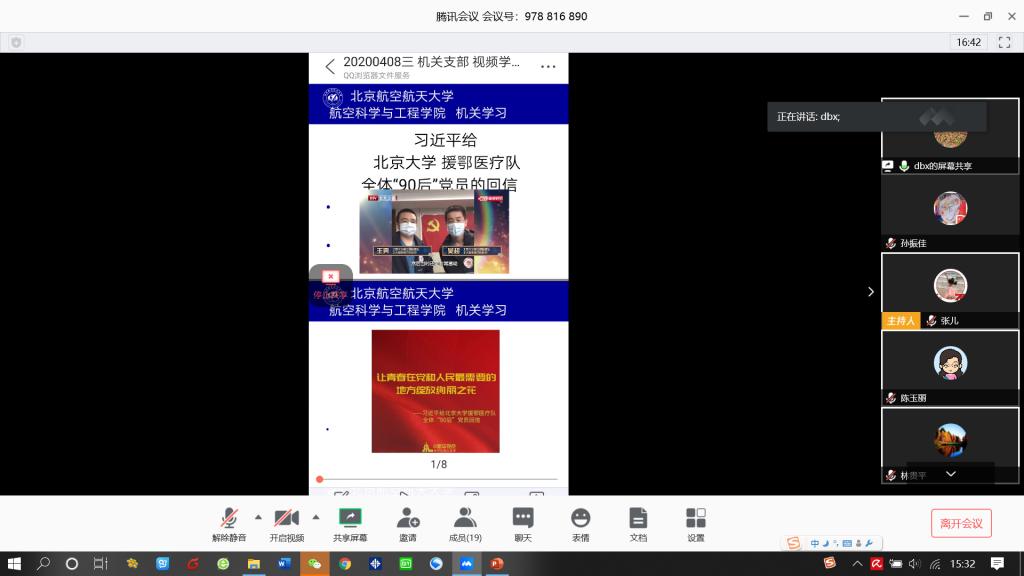
Task: Open the 成员(19) members list
Action: tap(465, 522)
